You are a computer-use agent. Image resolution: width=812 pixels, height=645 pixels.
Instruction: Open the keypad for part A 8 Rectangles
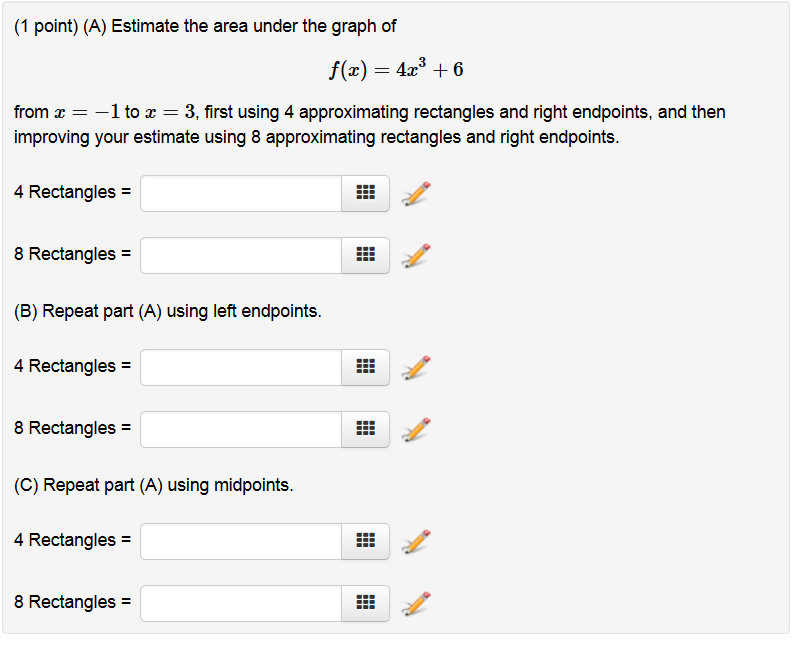(x=365, y=255)
